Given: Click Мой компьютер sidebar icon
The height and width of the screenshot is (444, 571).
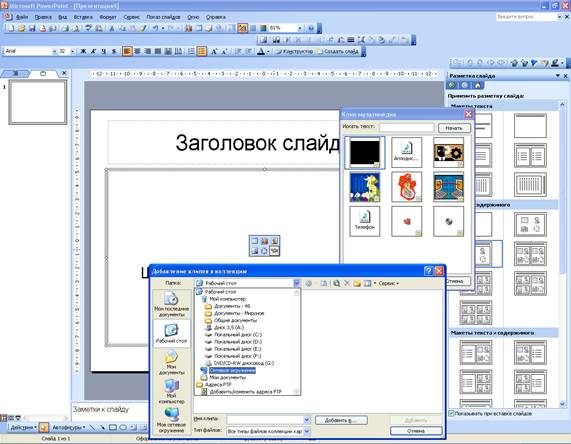Looking at the screenshot, I should [172, 391].
